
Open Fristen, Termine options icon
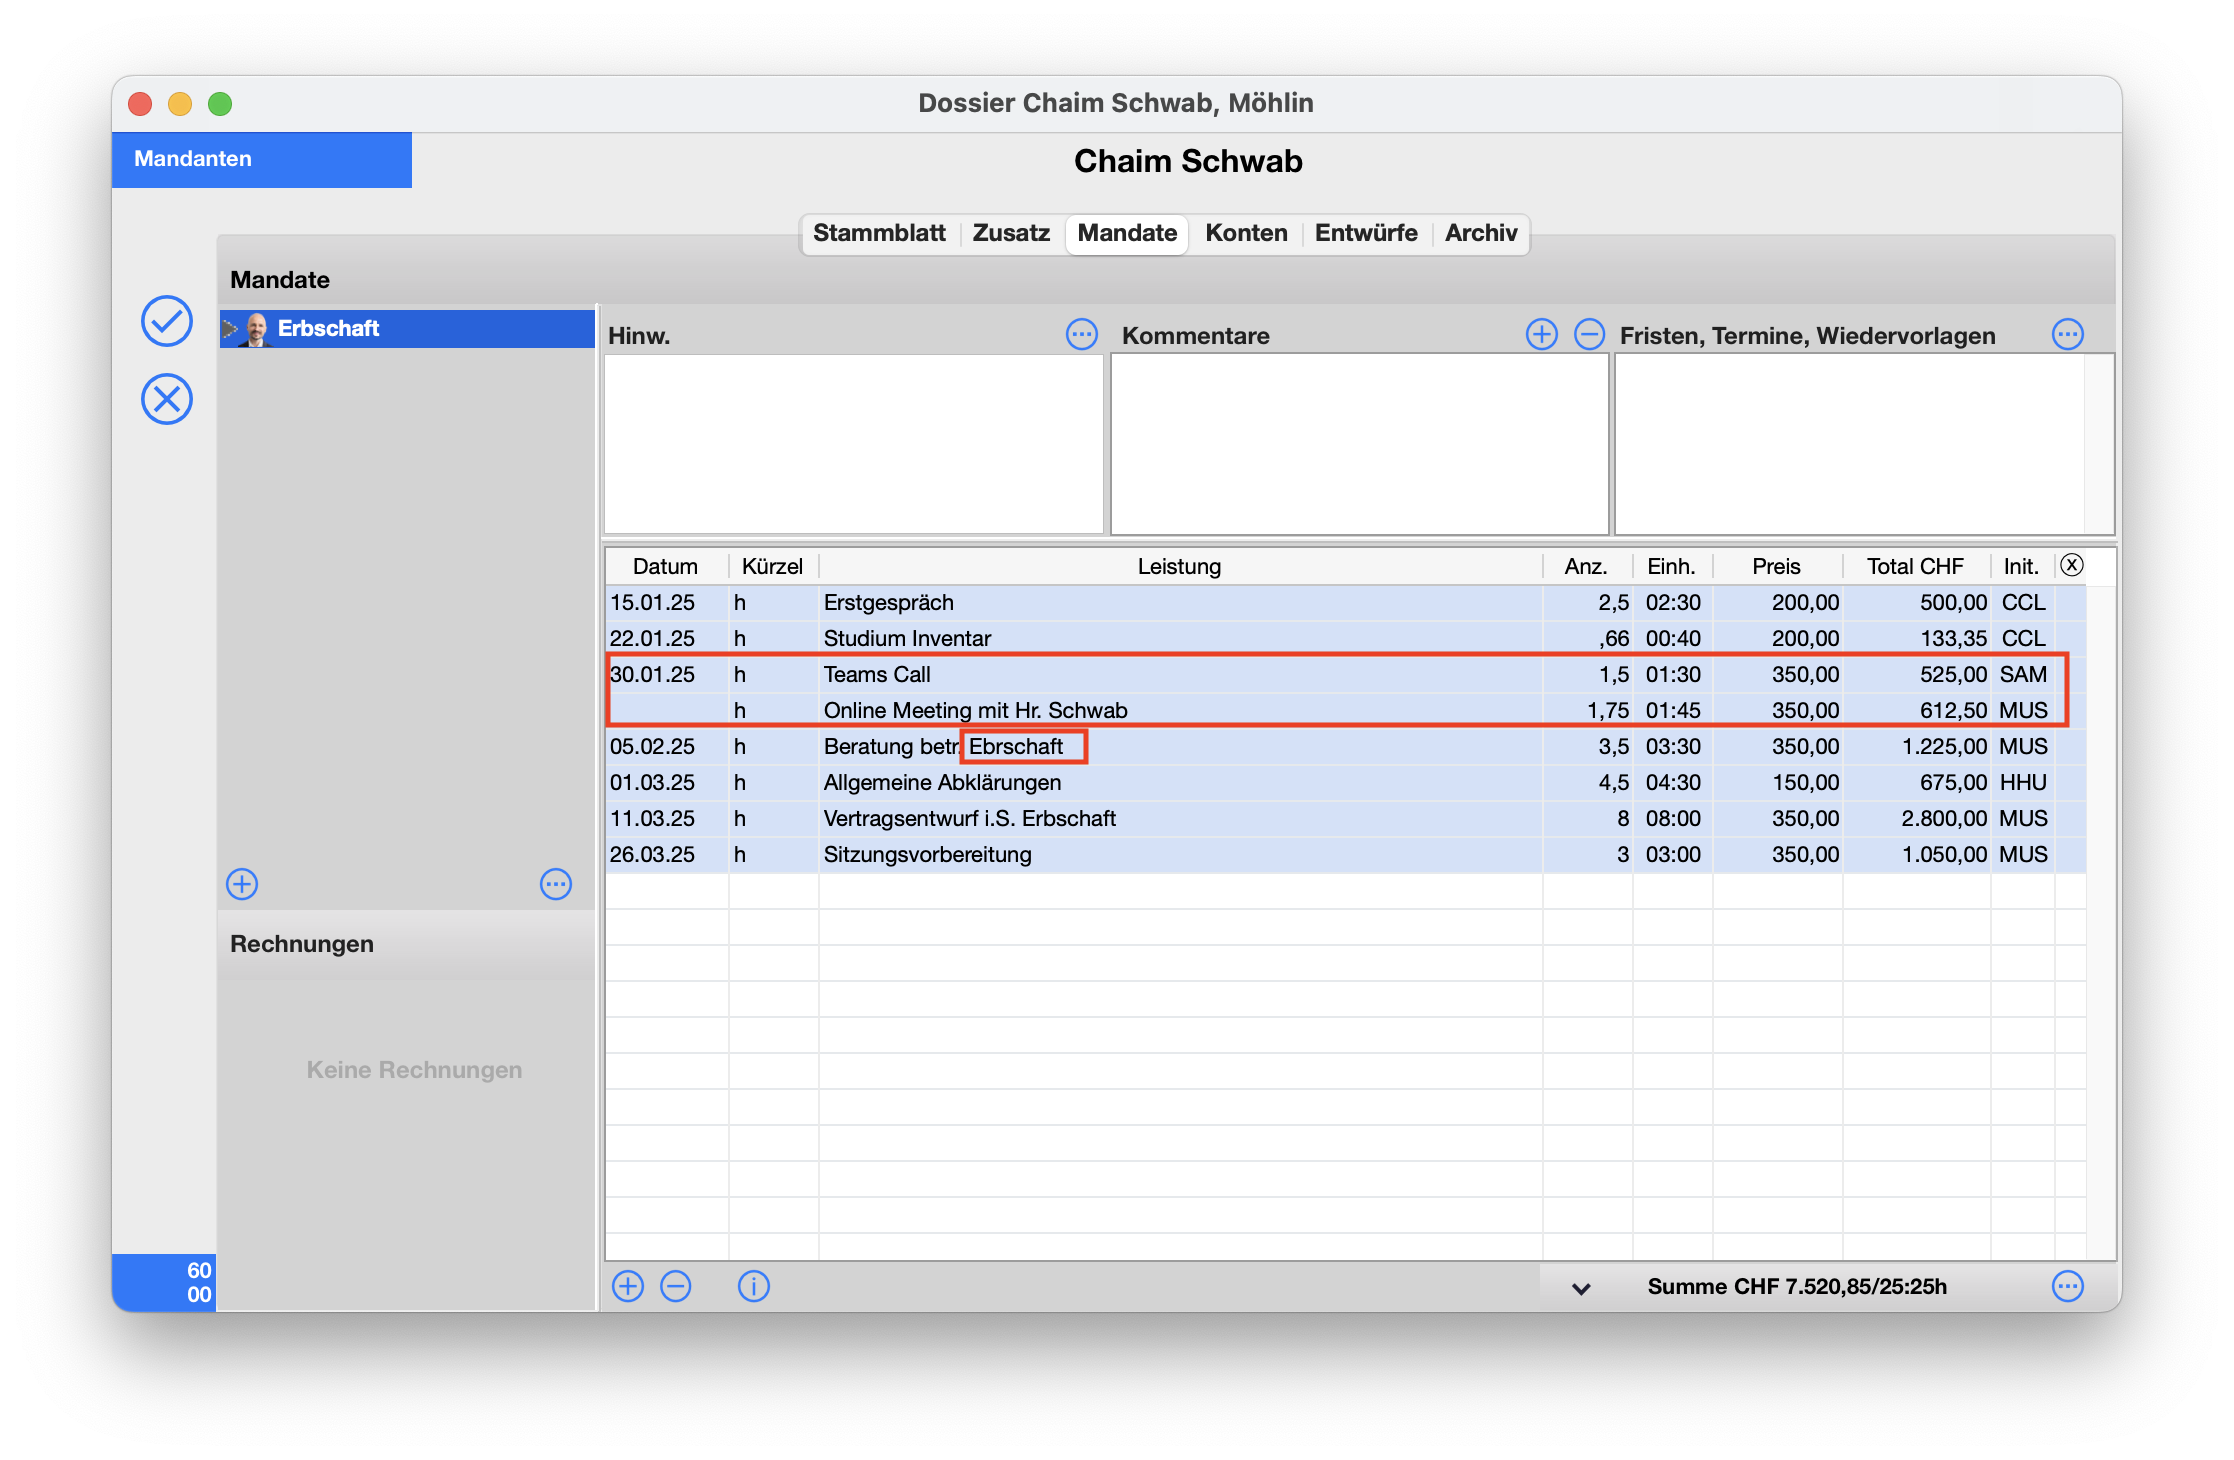point(2067,334)
